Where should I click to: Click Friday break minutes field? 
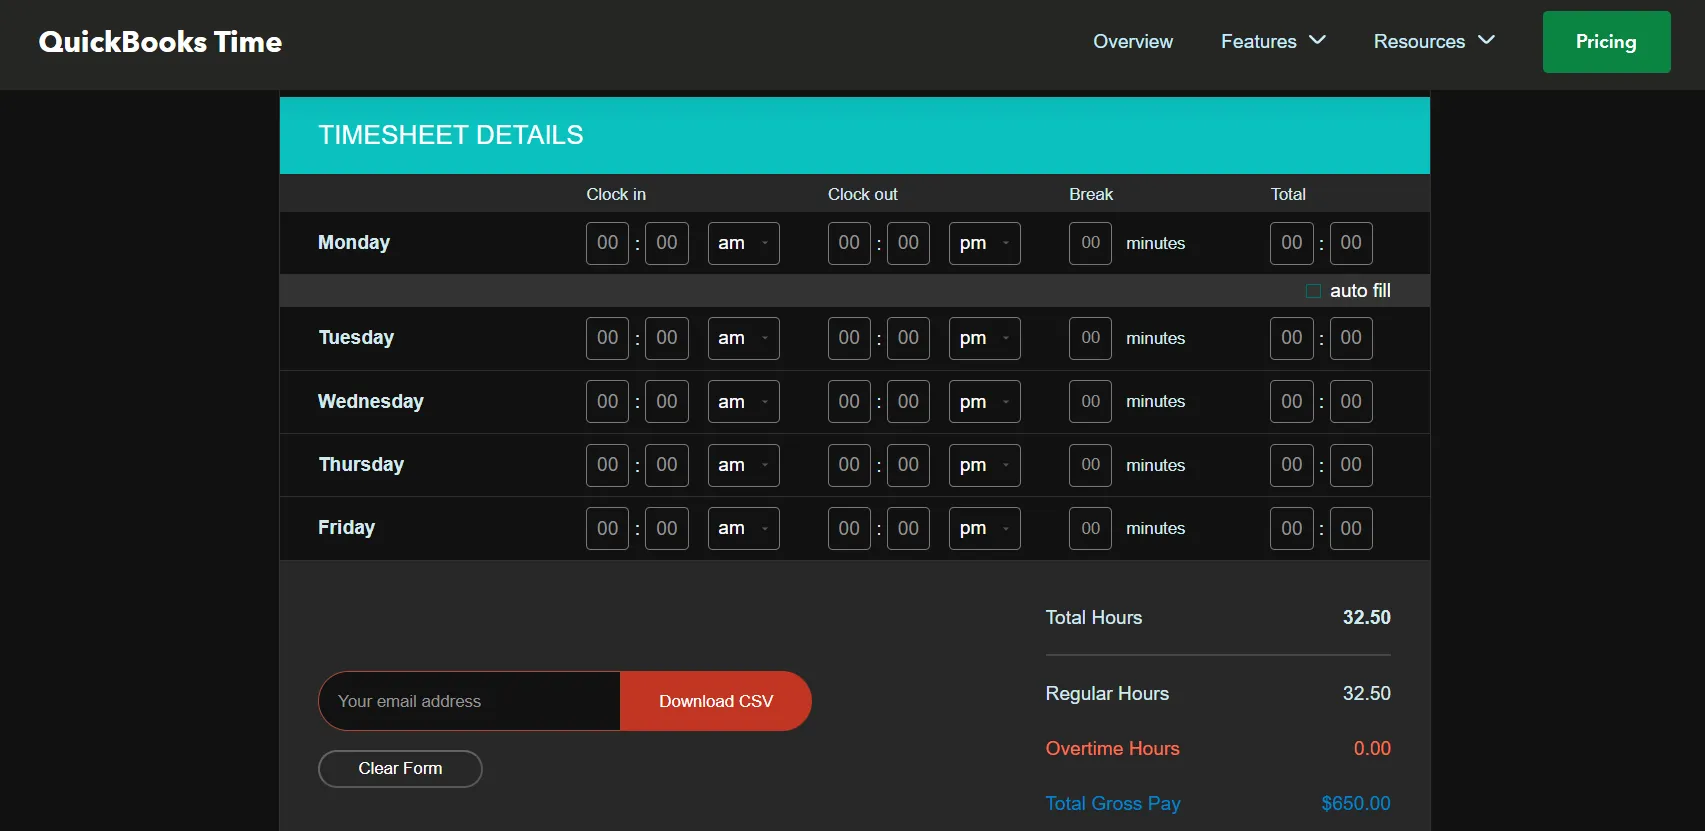(1091, 528)
